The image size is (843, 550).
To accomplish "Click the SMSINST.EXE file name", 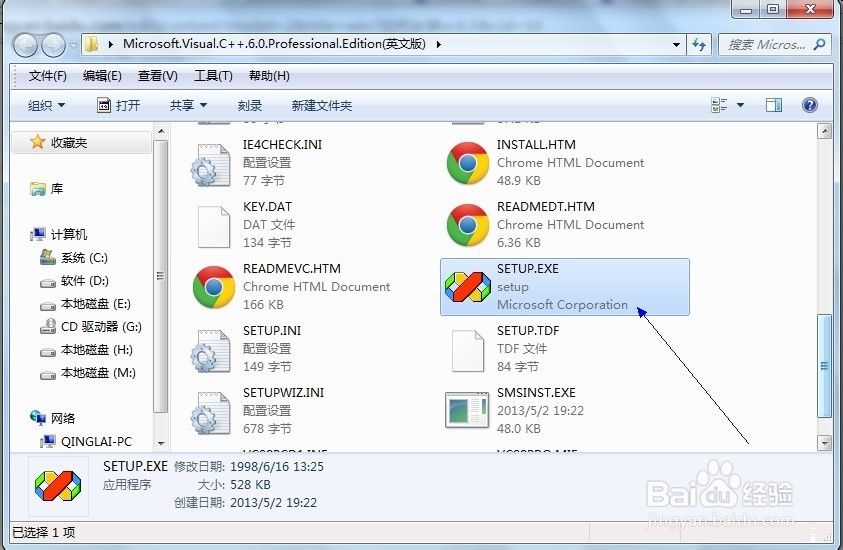I will (536, 392).
